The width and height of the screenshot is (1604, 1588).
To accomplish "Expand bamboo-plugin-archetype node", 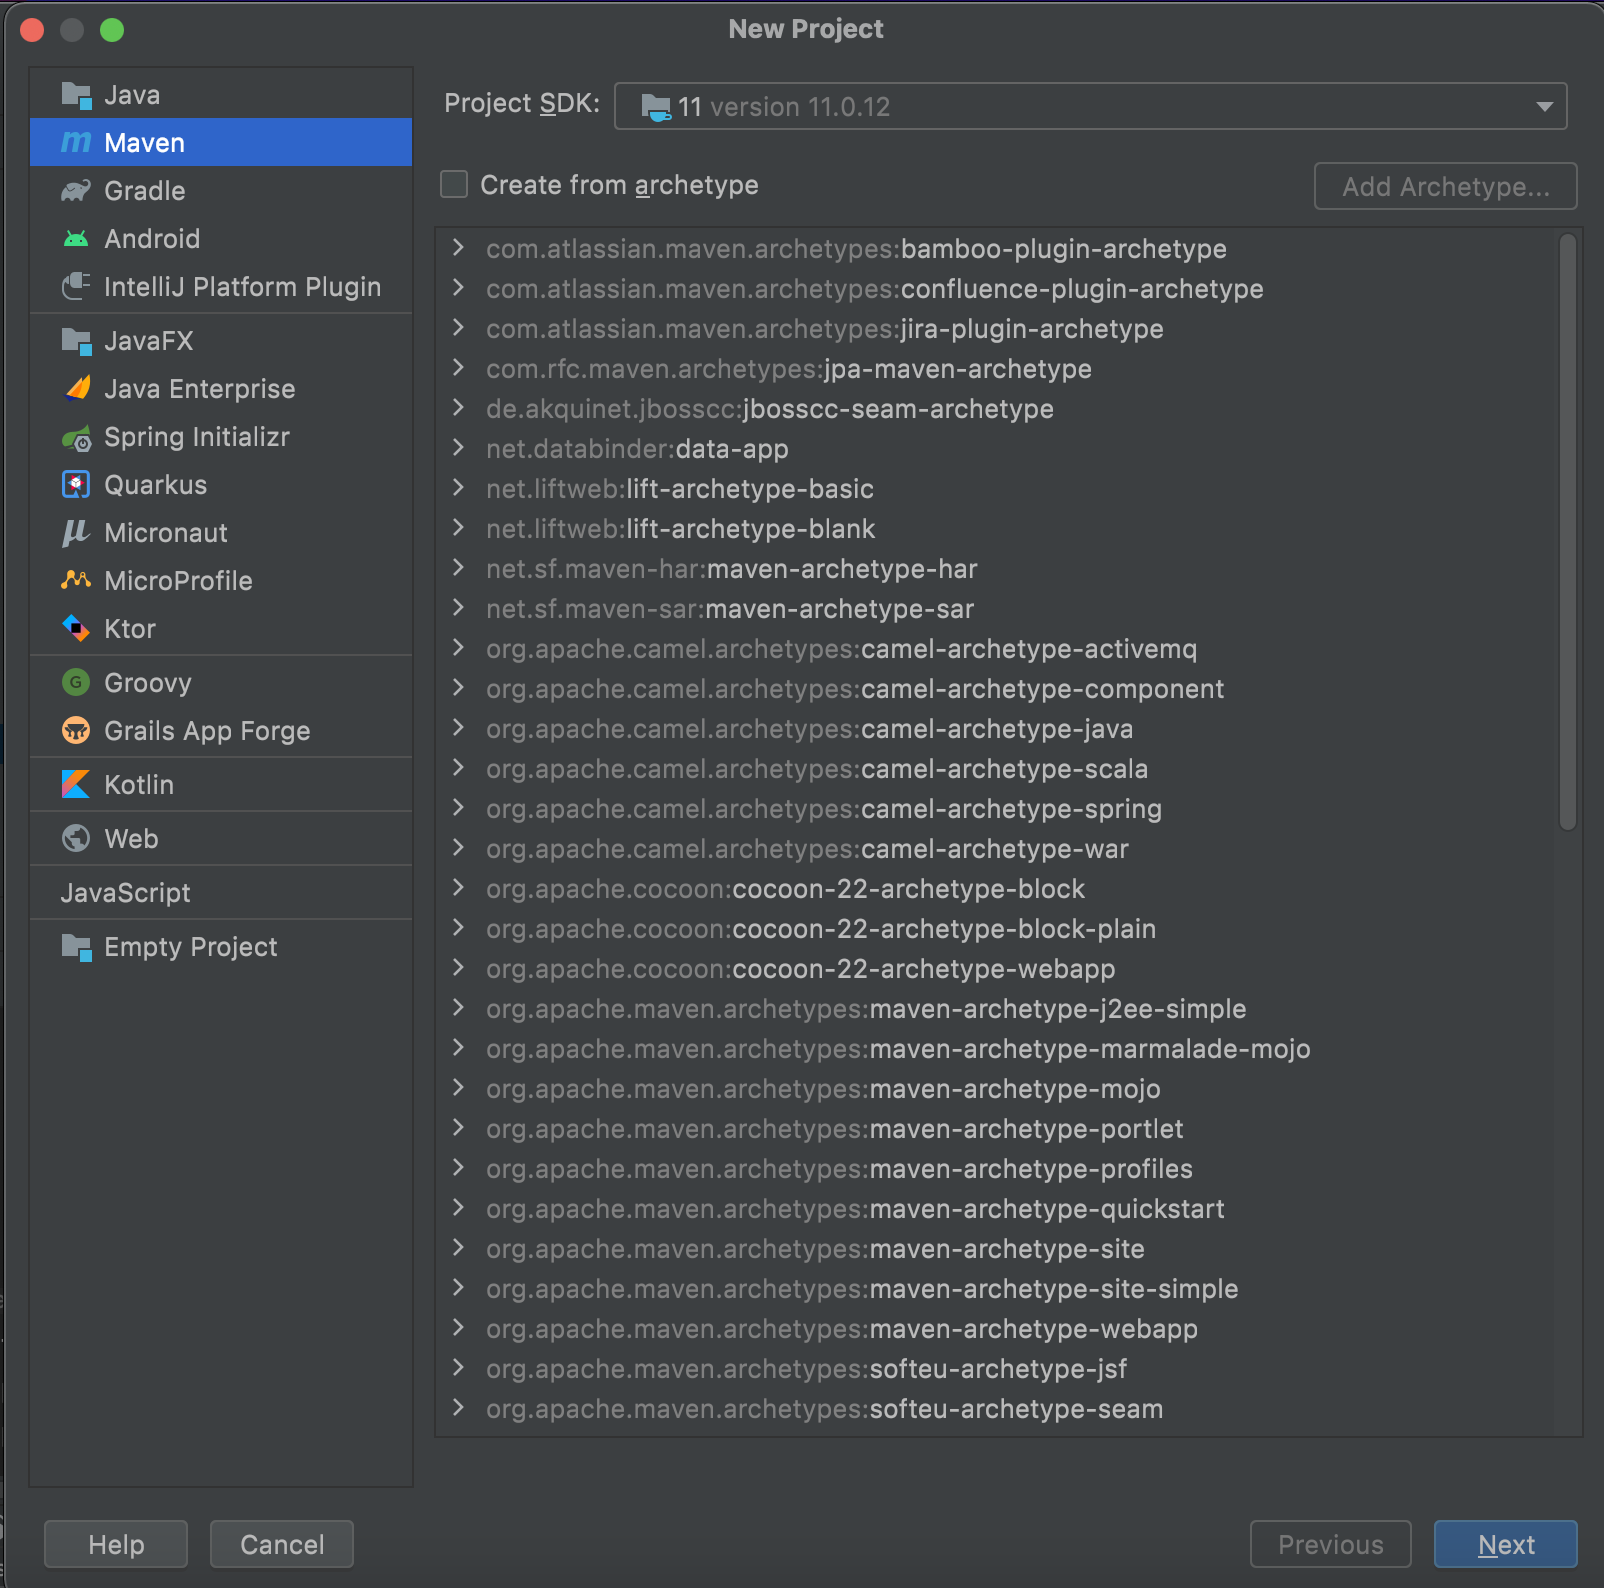I will [458, 248].
